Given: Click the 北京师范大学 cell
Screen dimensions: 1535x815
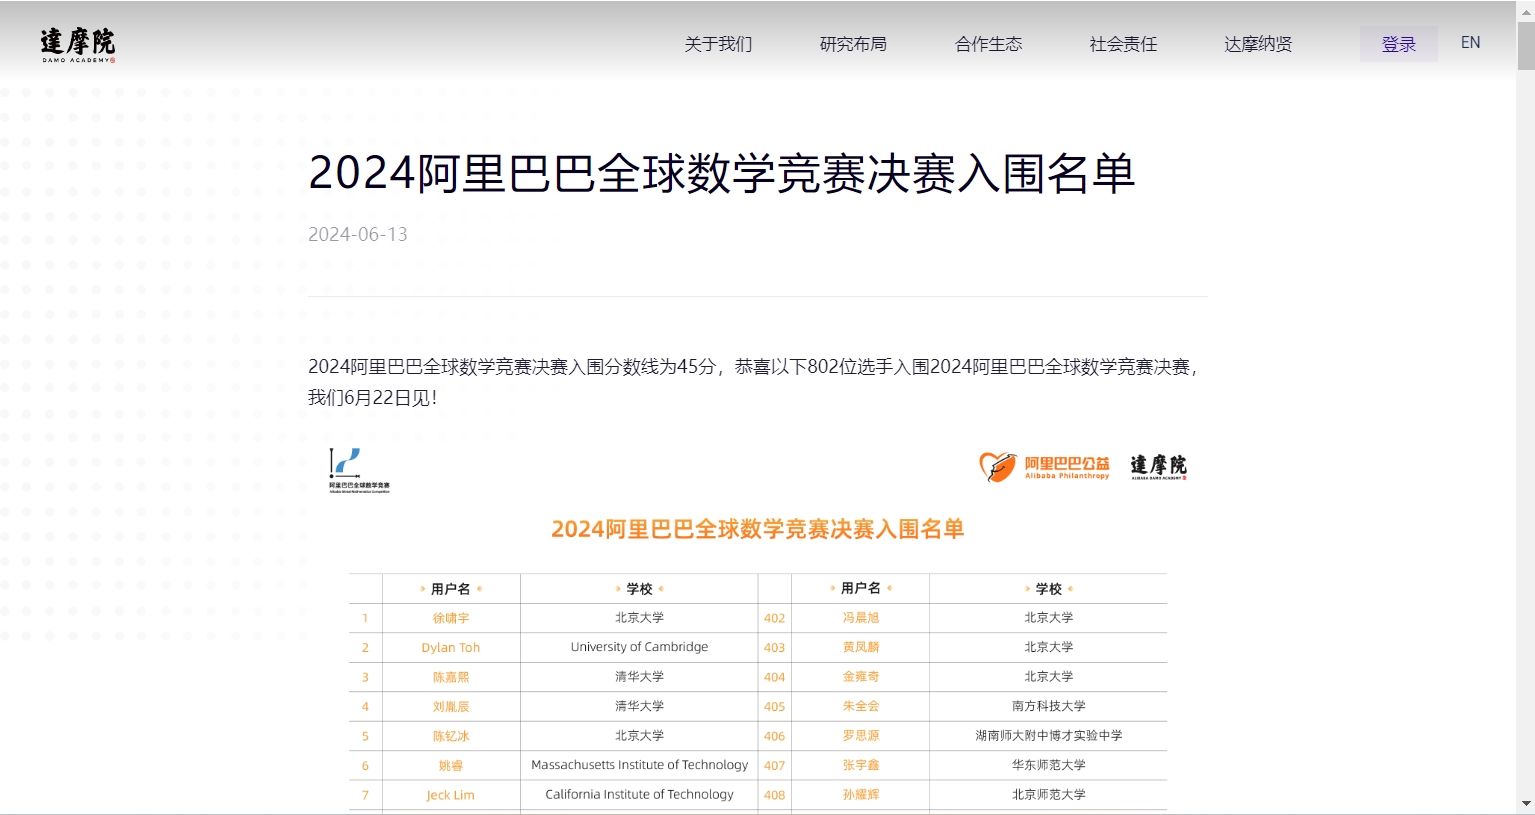Looking at the screenshot, I should (x=1048, y=794).
